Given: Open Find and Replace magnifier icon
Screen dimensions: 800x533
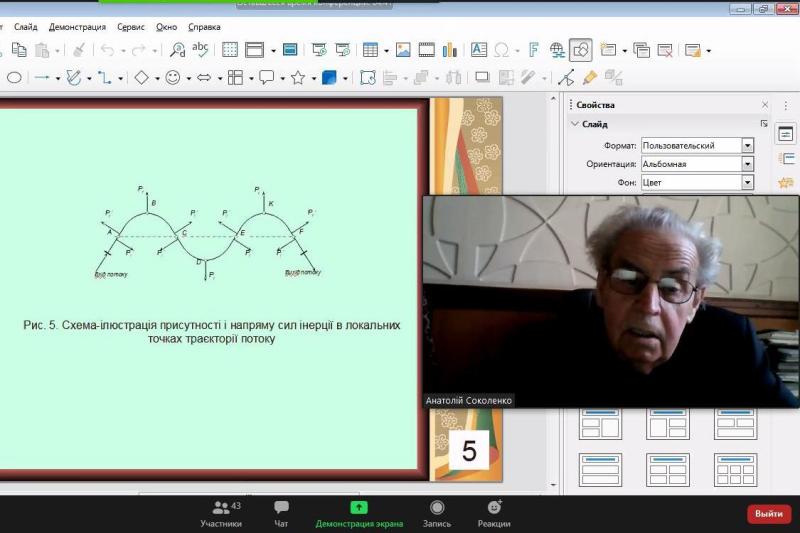Looking at the screenshot, I should (x=177, y=50).
